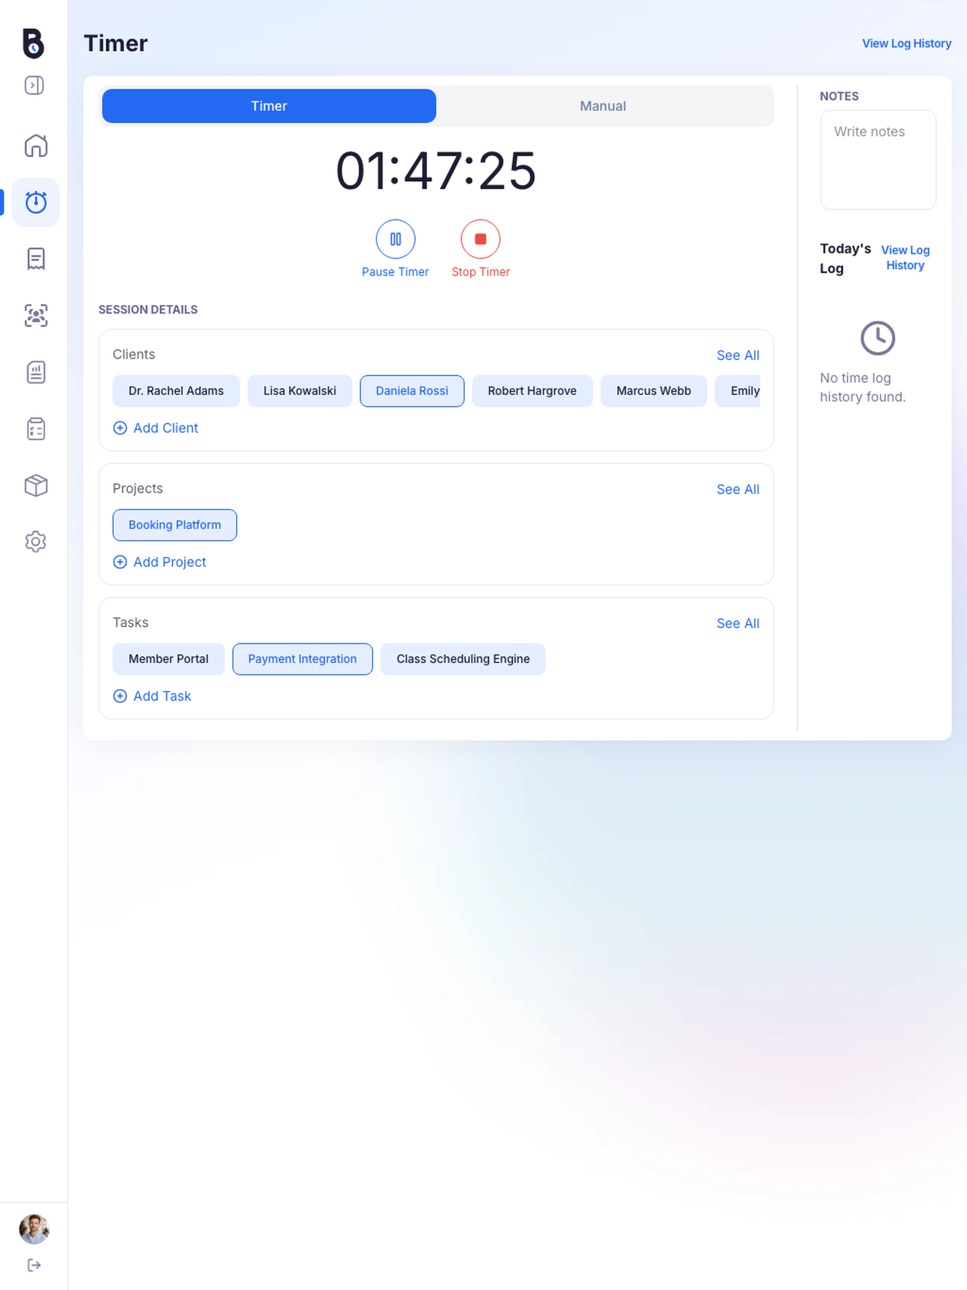Select the Timer stopwatch sidebar icon
967x1290 pixels.
coord(36,202)
